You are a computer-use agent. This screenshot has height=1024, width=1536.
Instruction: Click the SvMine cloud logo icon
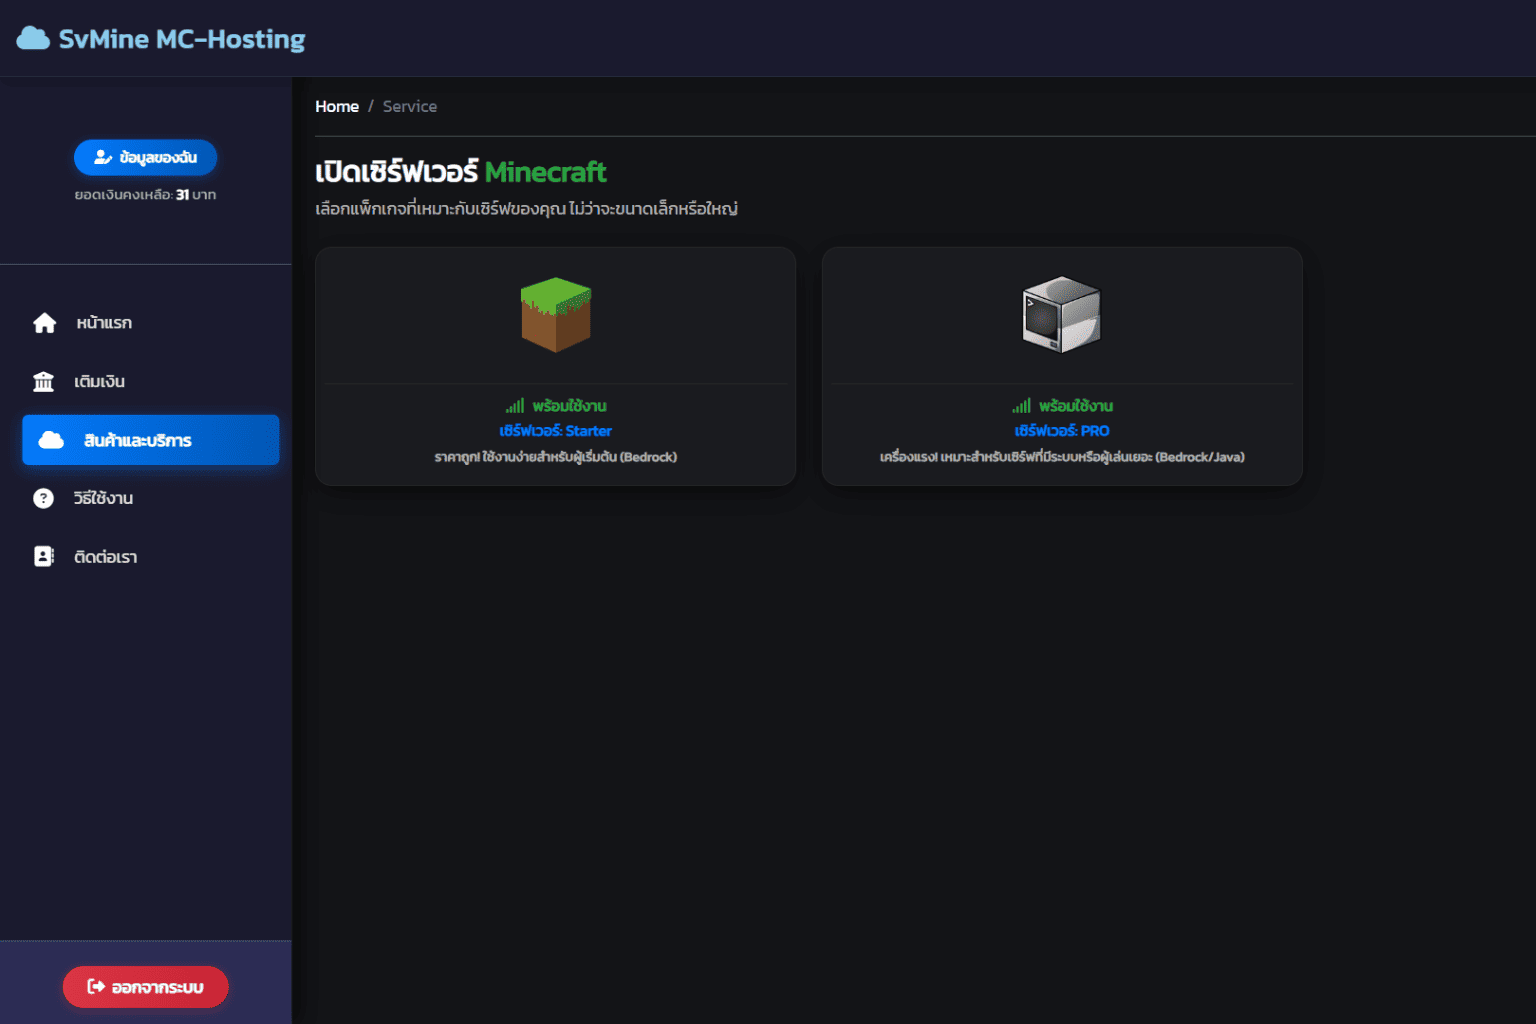[33, 39]
